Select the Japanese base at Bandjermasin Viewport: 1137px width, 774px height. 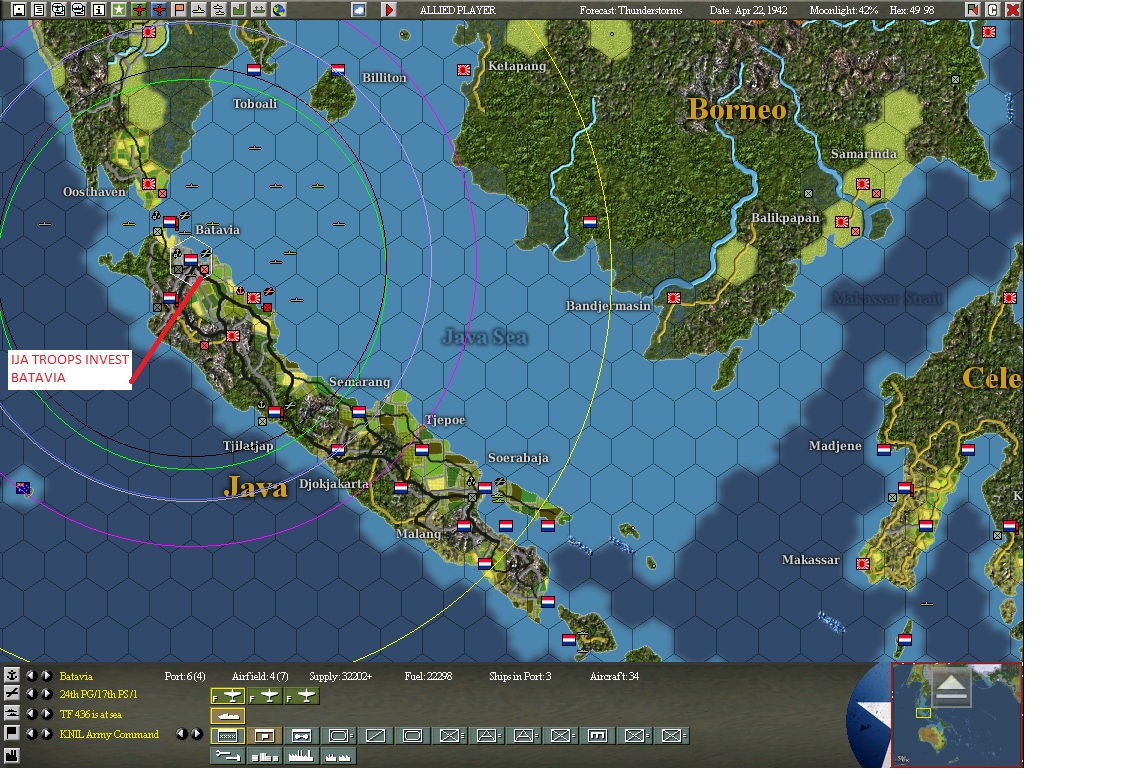pyautogui.click(x=674, y=298)
